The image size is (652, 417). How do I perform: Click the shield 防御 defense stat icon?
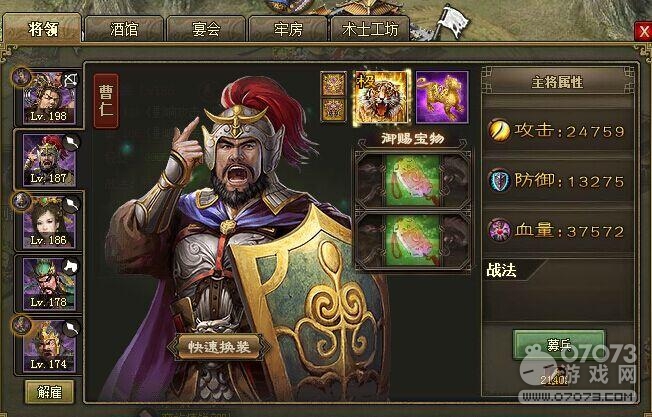499,180
